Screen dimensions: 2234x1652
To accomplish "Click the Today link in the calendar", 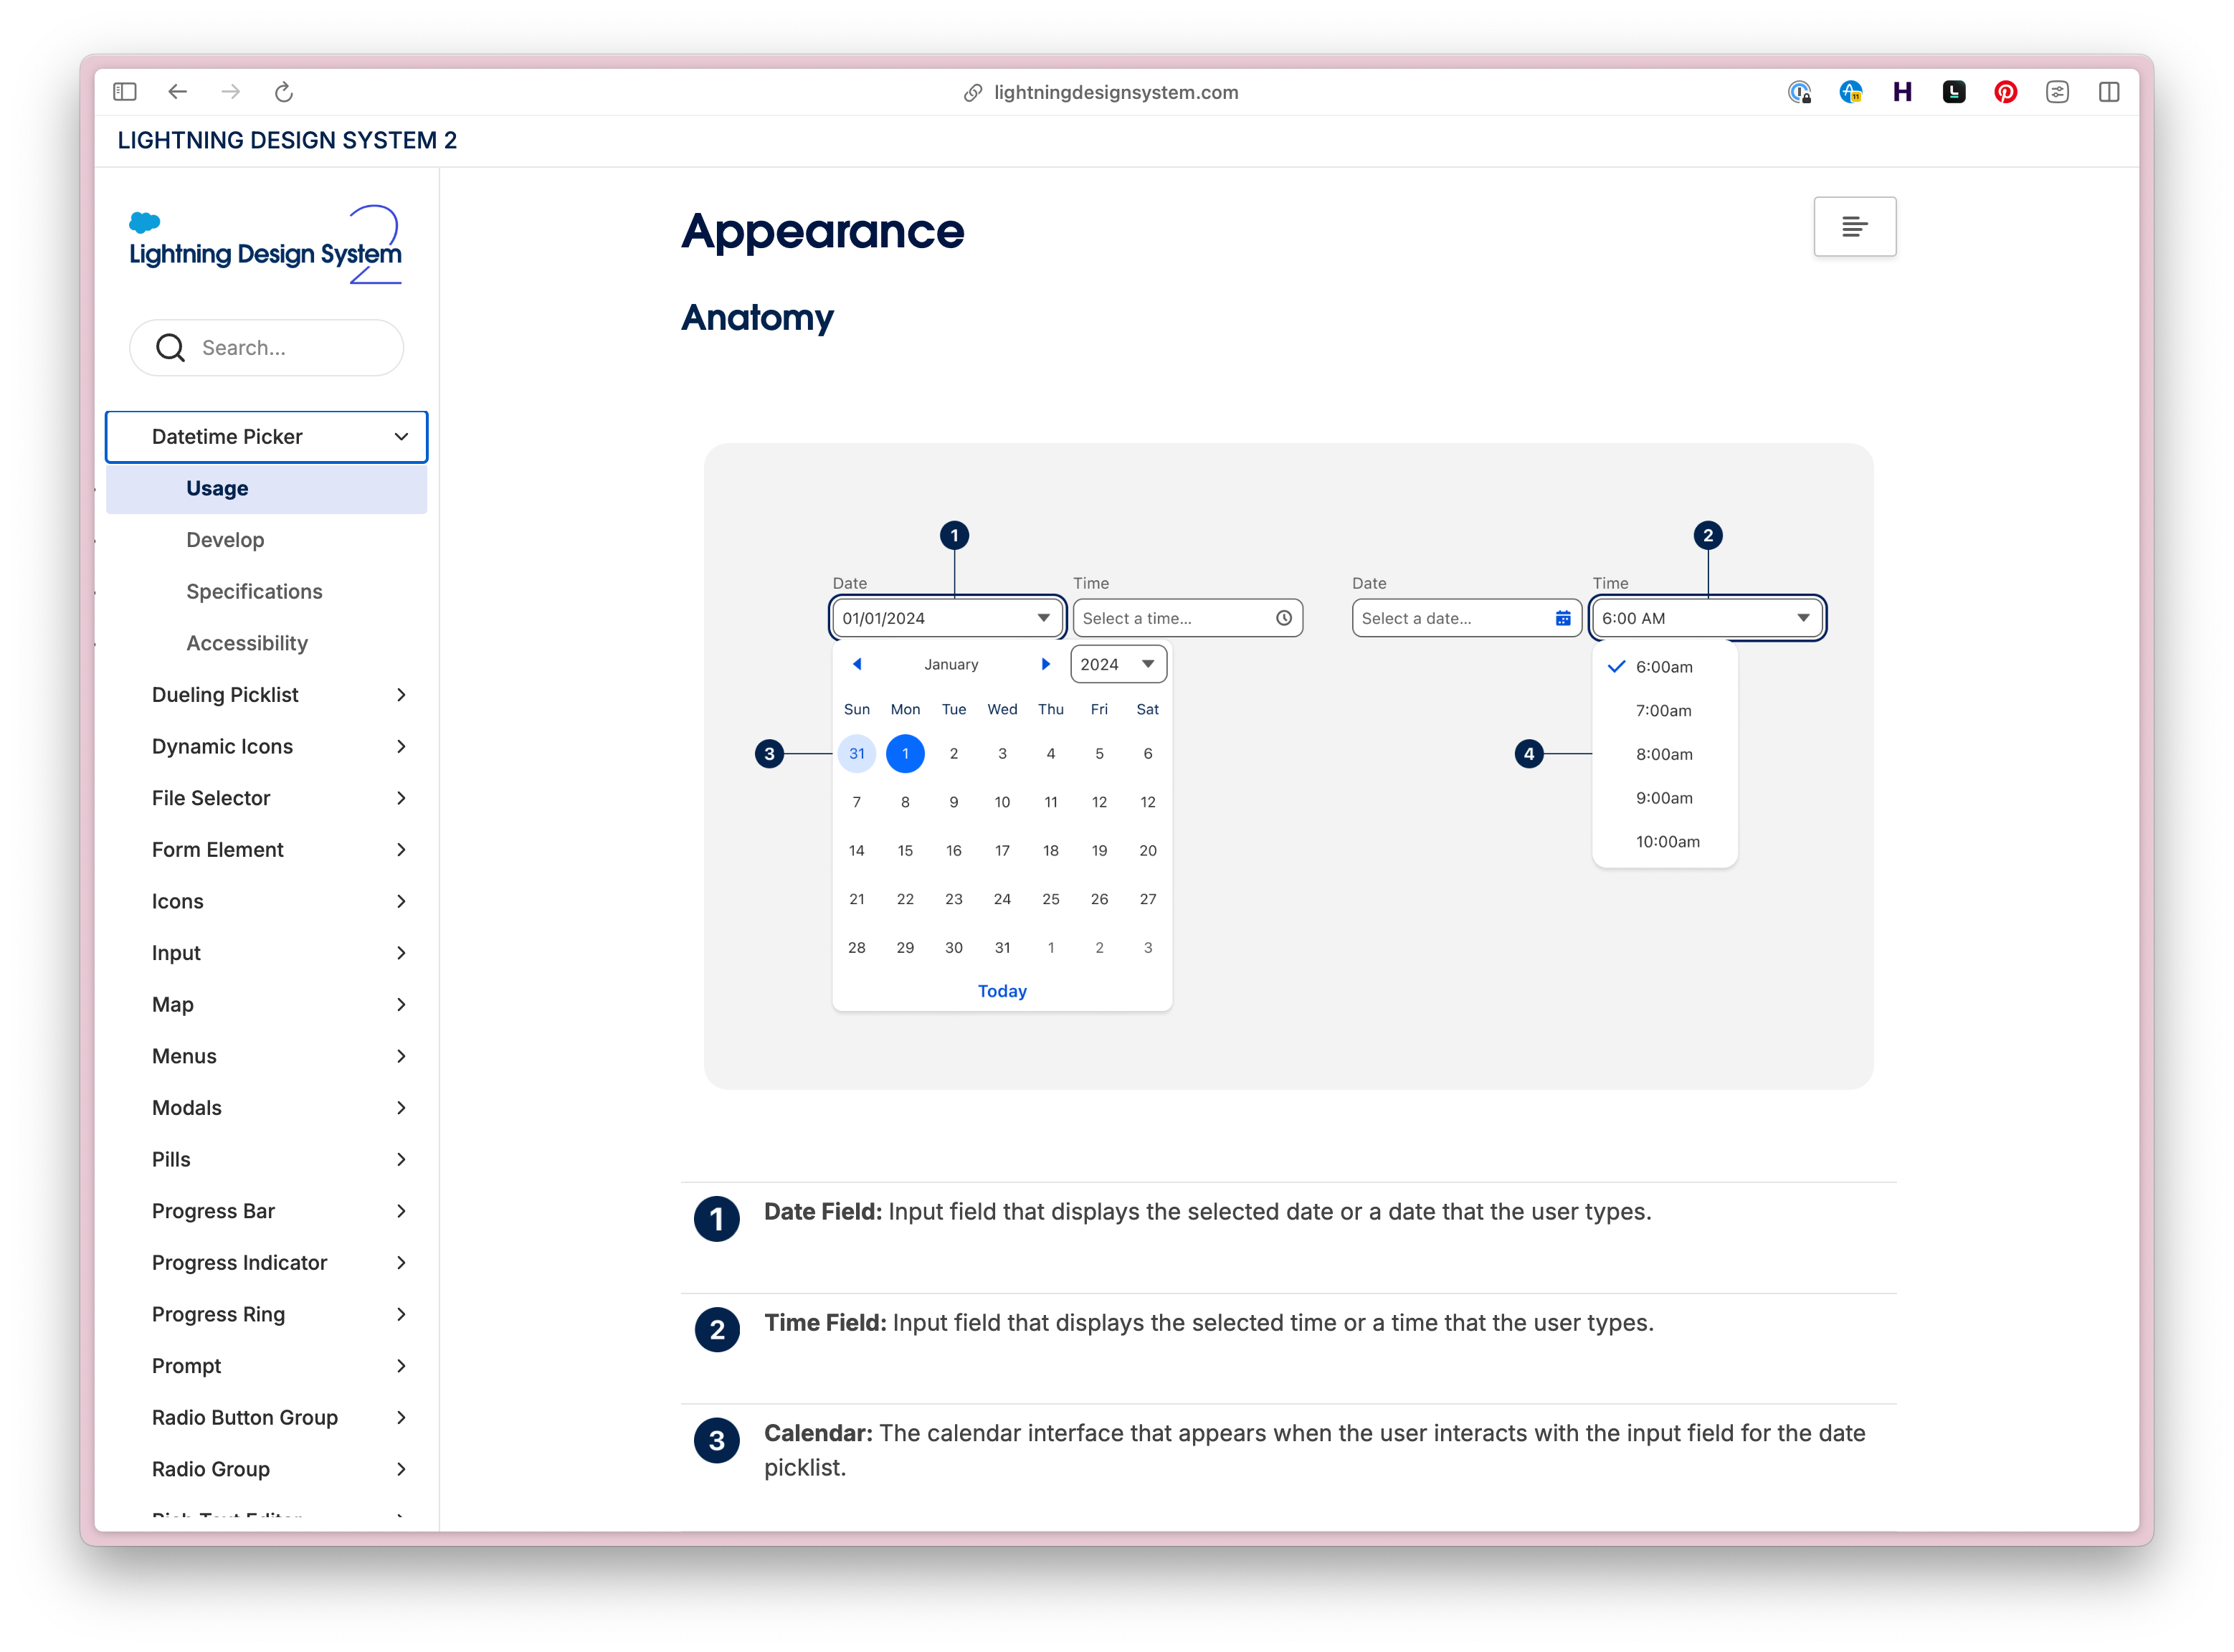I will [1002, 991].
